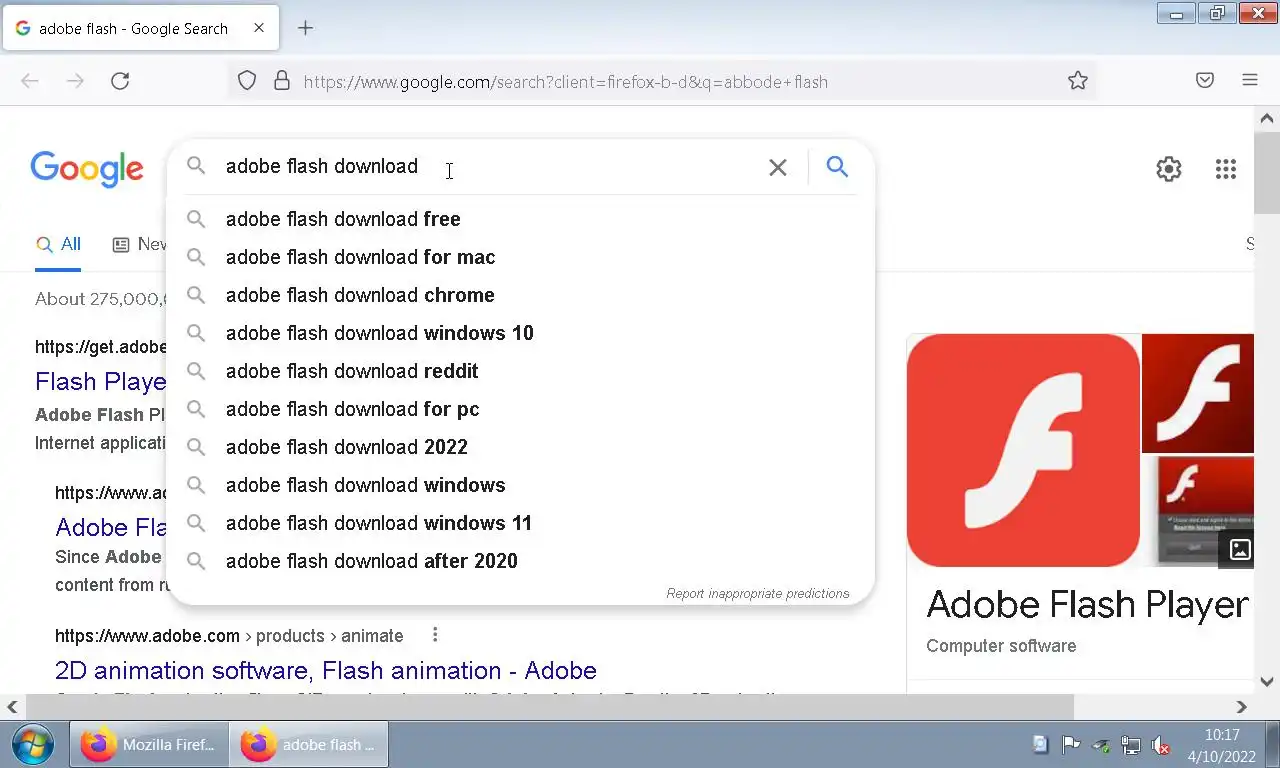Reload the current page

120,81
